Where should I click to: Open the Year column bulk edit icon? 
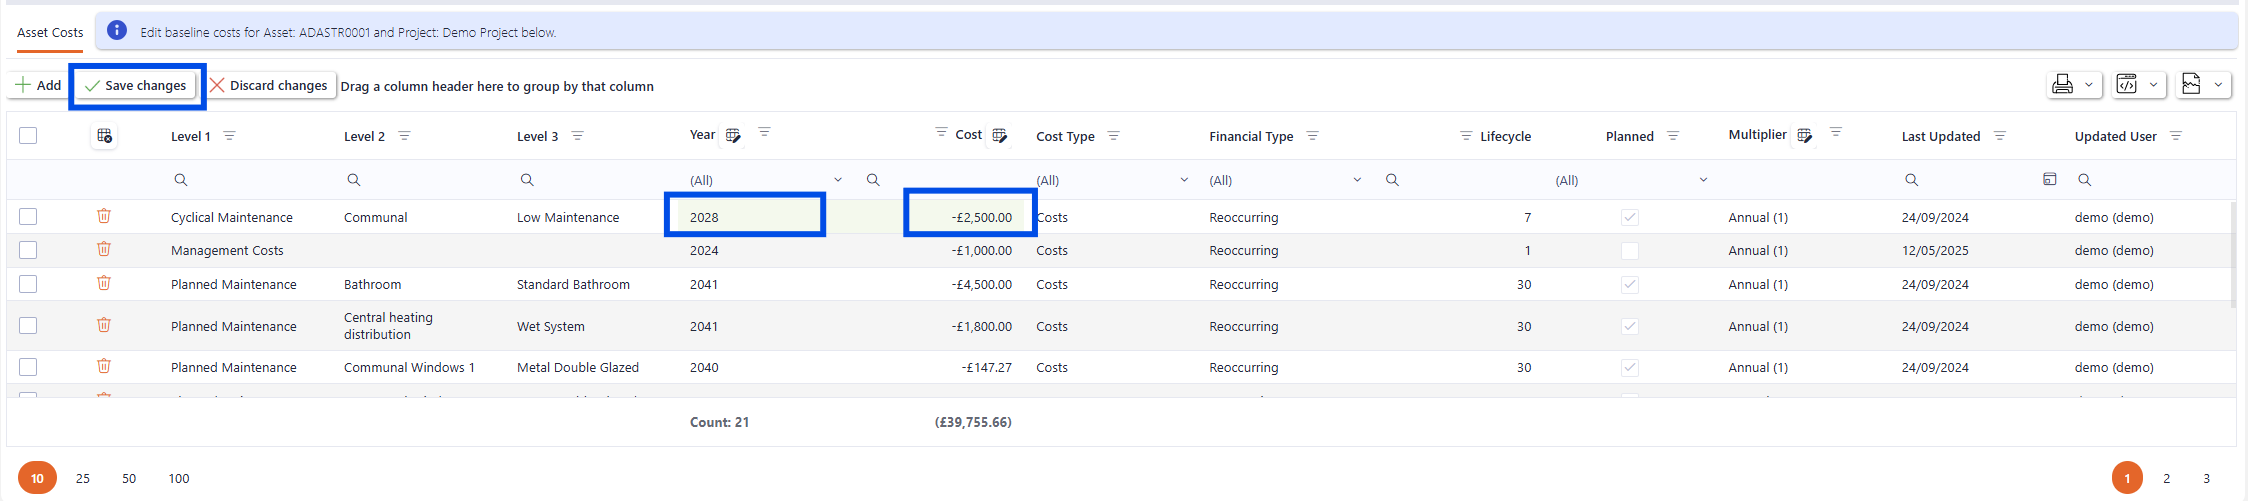click(x=733, y=135)
